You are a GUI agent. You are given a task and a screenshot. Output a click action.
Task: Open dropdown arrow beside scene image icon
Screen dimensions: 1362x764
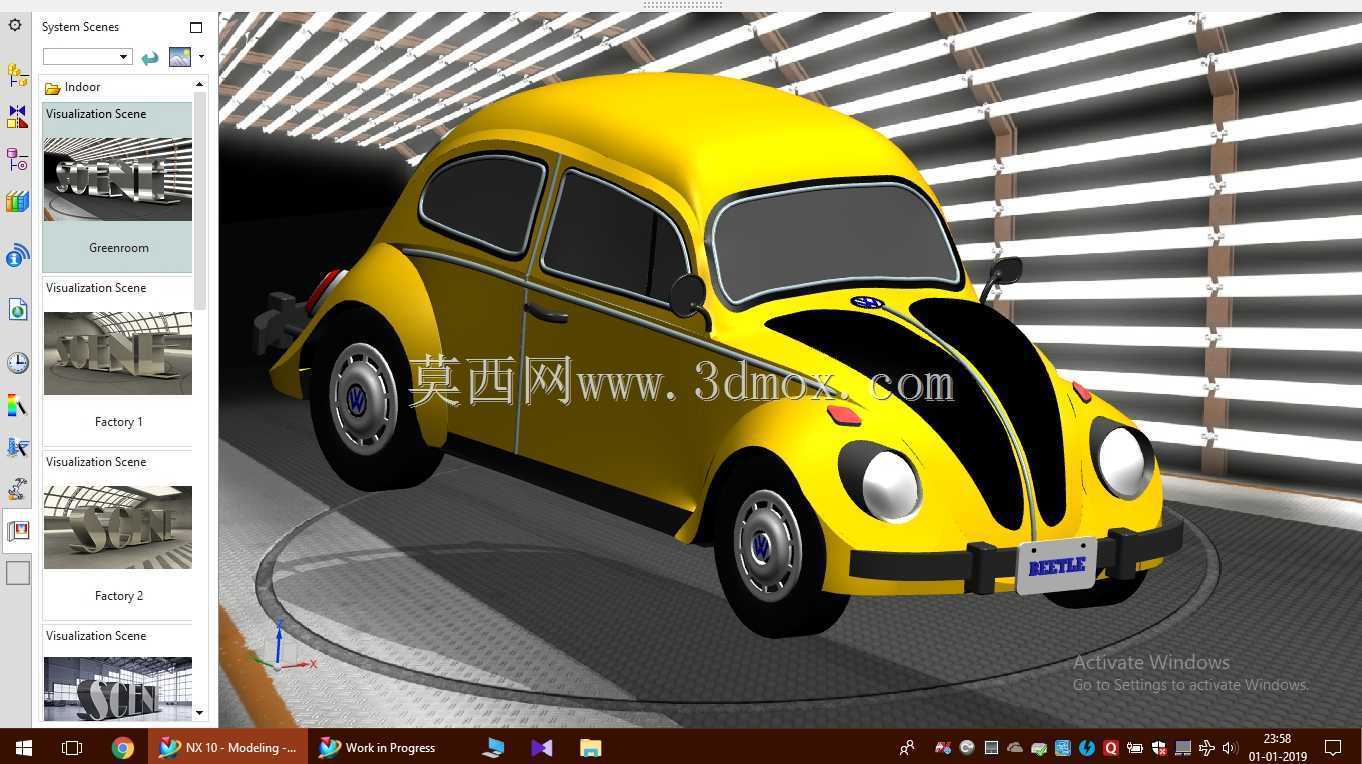(201, 57)
